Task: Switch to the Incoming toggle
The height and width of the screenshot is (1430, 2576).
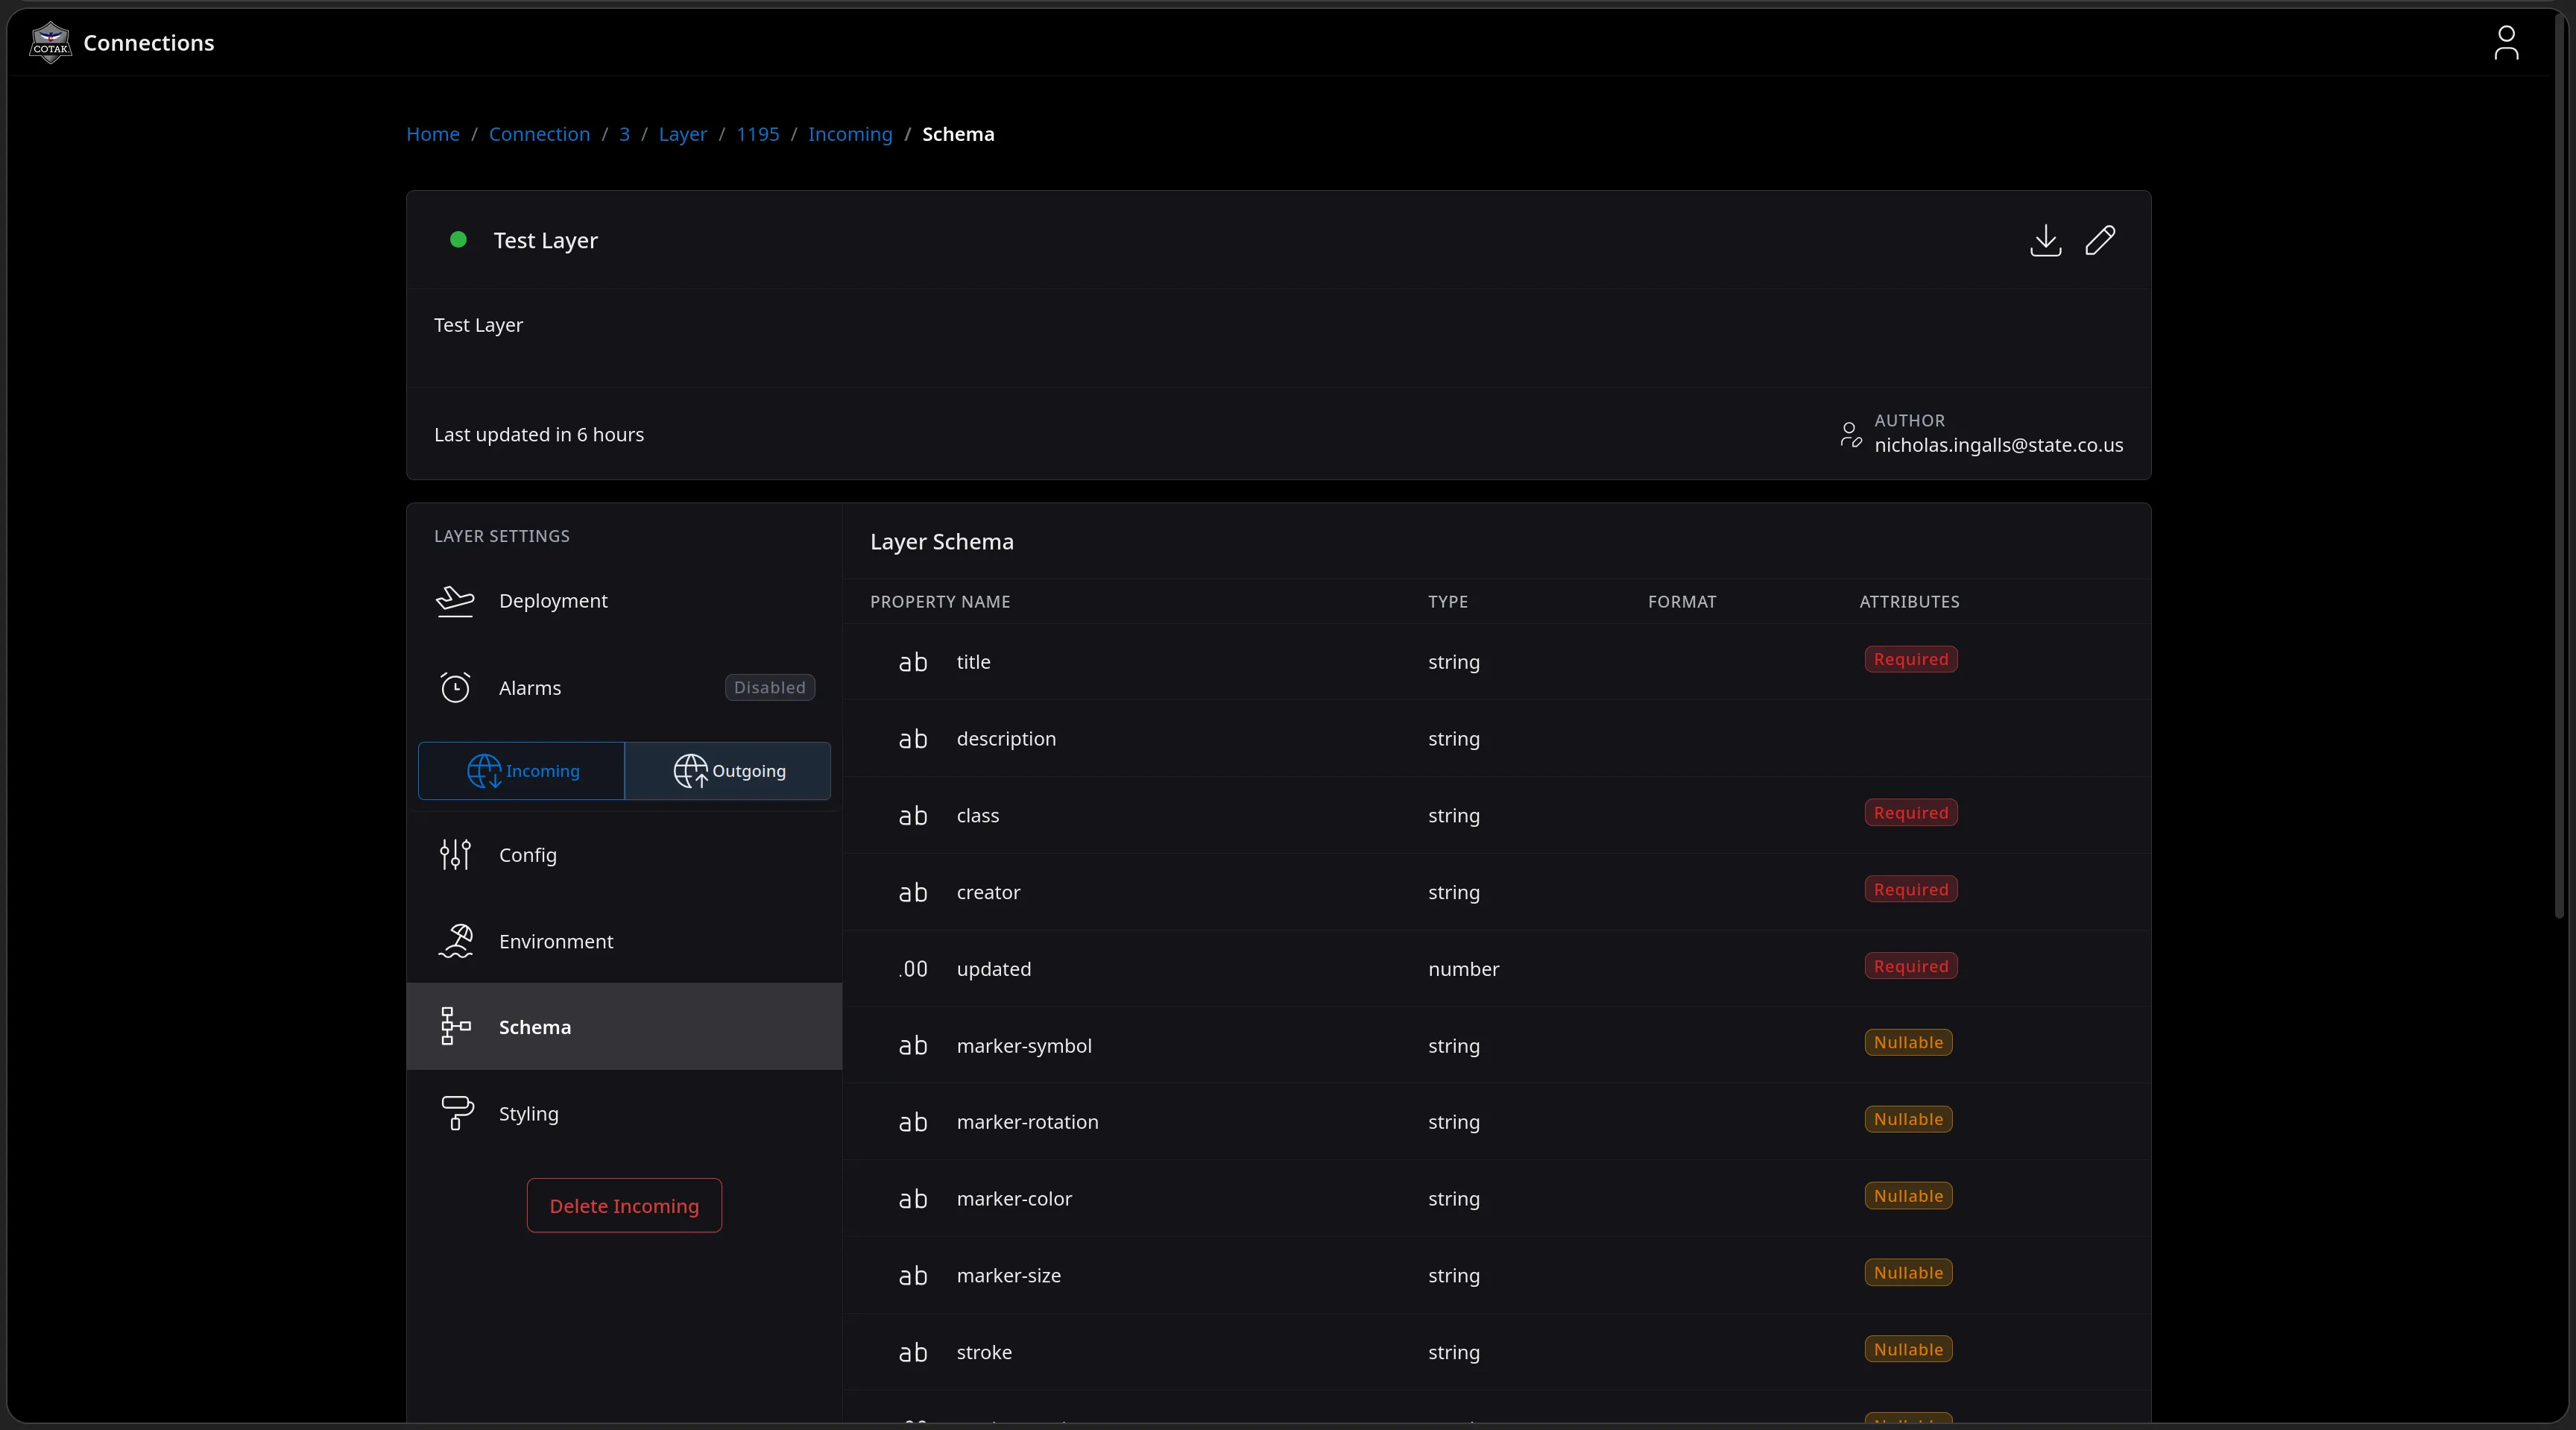Action: (521, 771)
